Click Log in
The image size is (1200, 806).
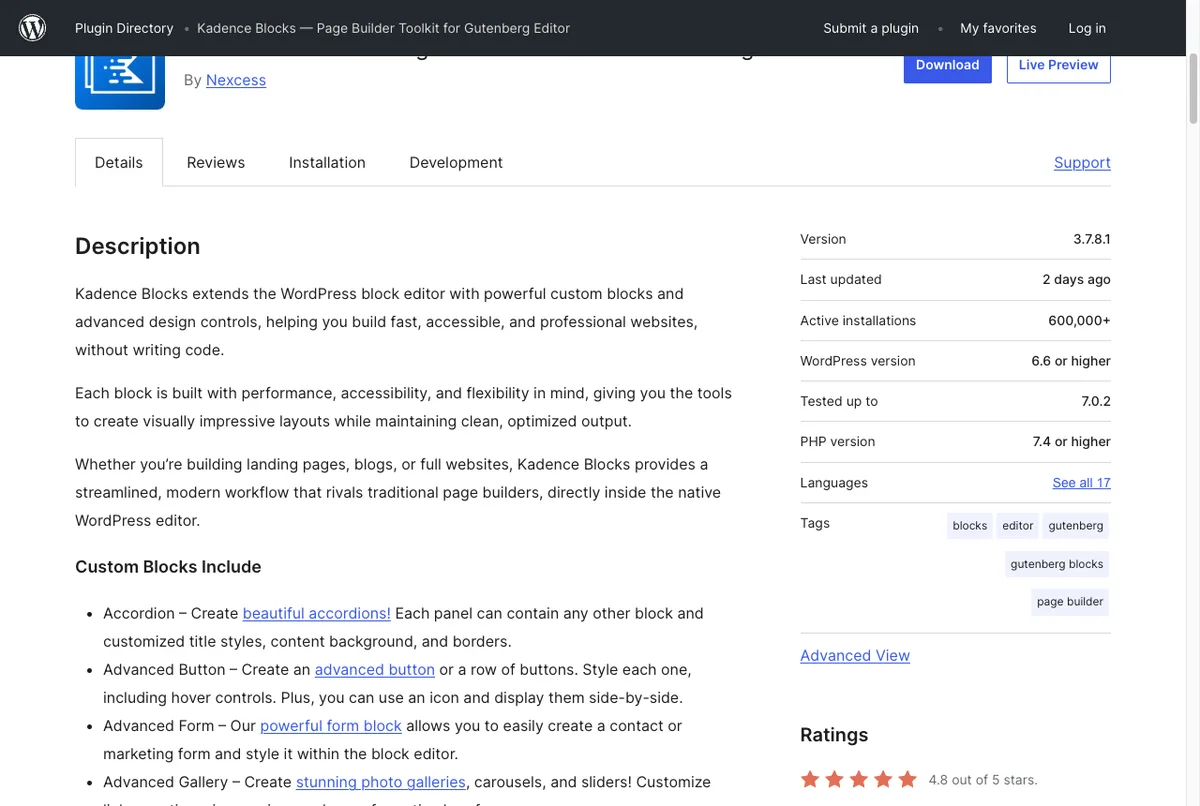1087,28
